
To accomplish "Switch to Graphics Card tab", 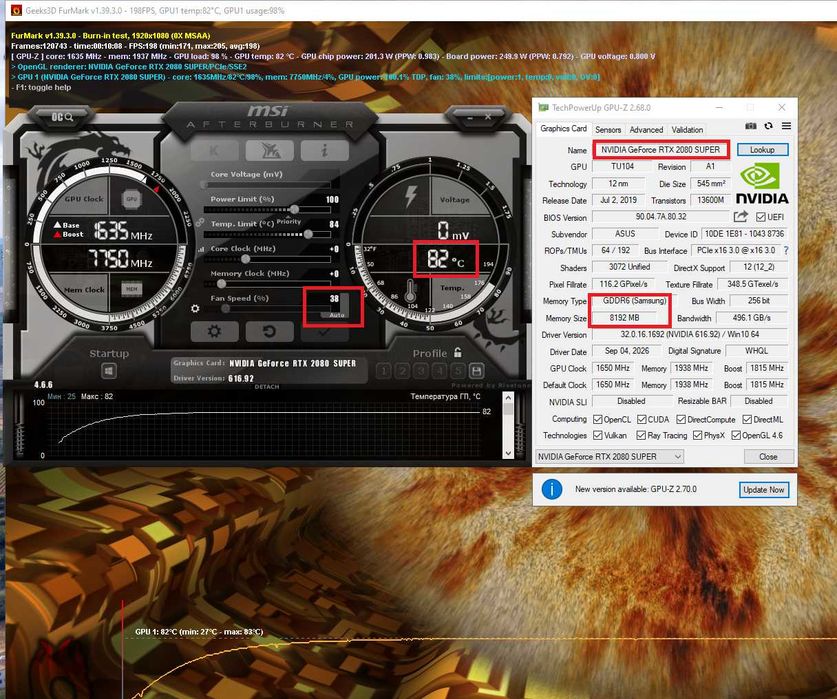I will (563, 129).
